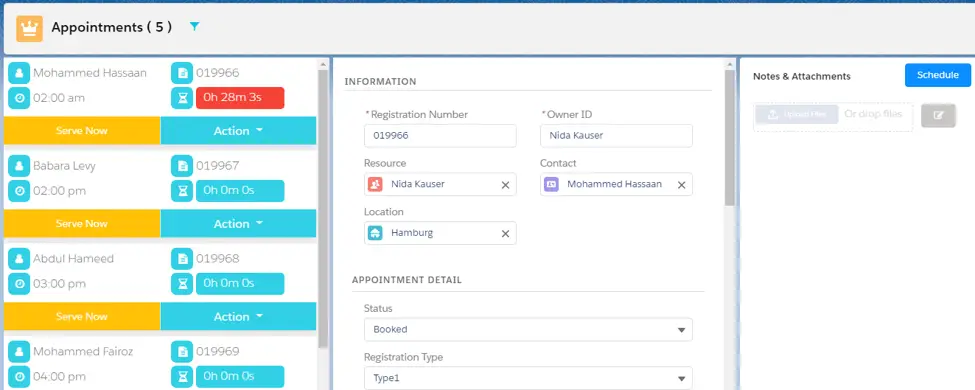
Task: Select the Mohammed Fairoz appointment name
Action: [84, 351]
